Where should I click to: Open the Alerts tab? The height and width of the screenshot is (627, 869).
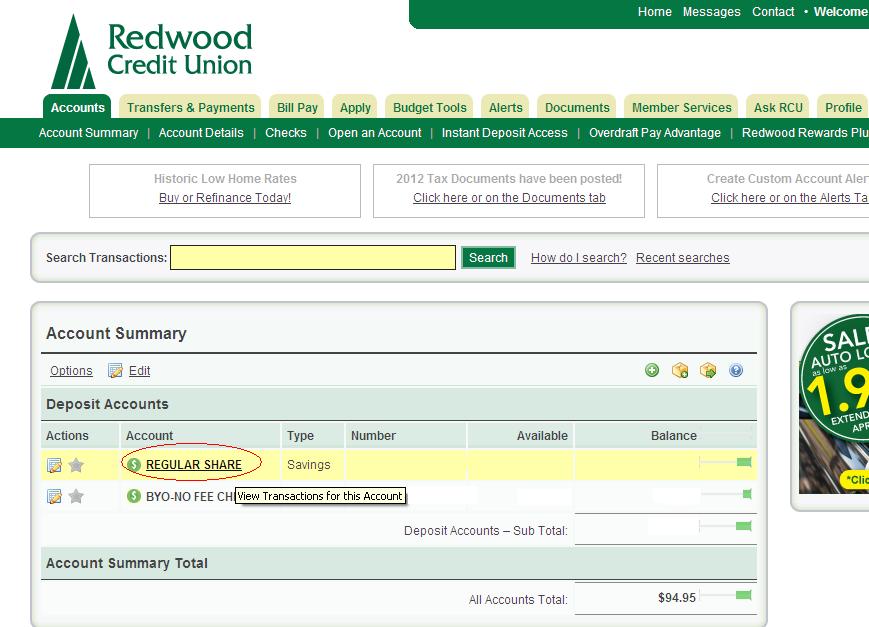(x=505, y=107)
